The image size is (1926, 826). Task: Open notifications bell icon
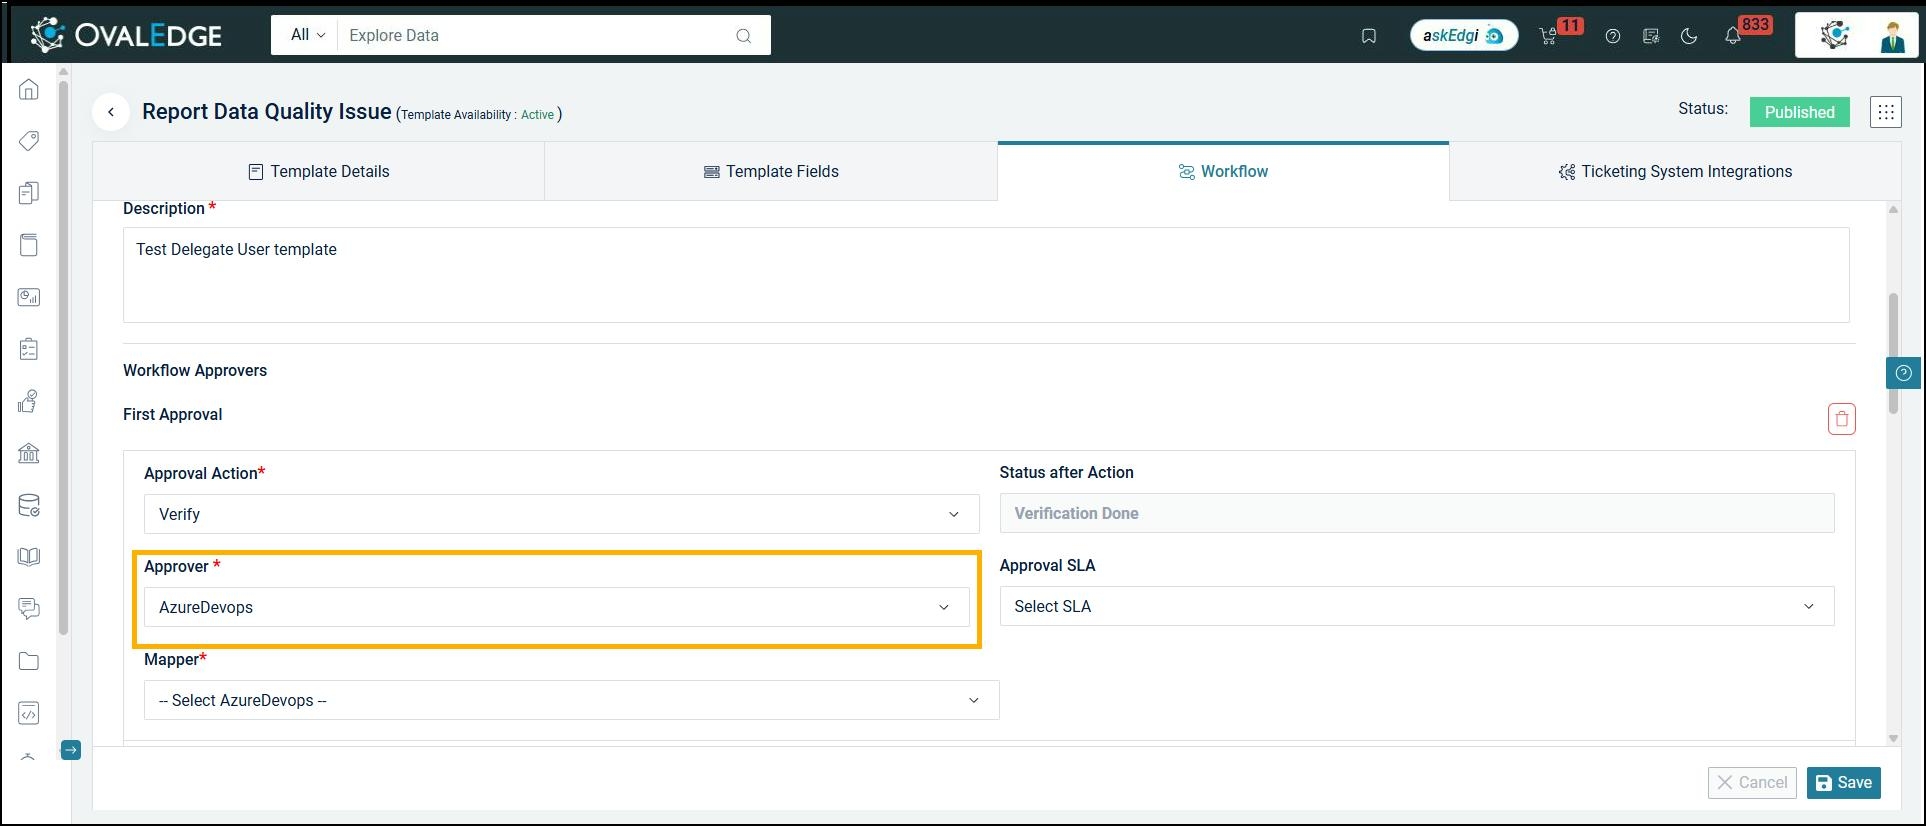coord(1733,36)
